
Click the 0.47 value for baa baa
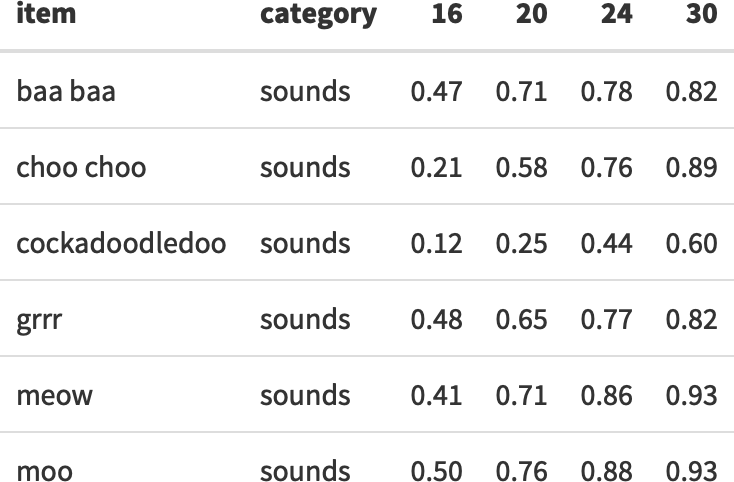click(x=436, y=92)
